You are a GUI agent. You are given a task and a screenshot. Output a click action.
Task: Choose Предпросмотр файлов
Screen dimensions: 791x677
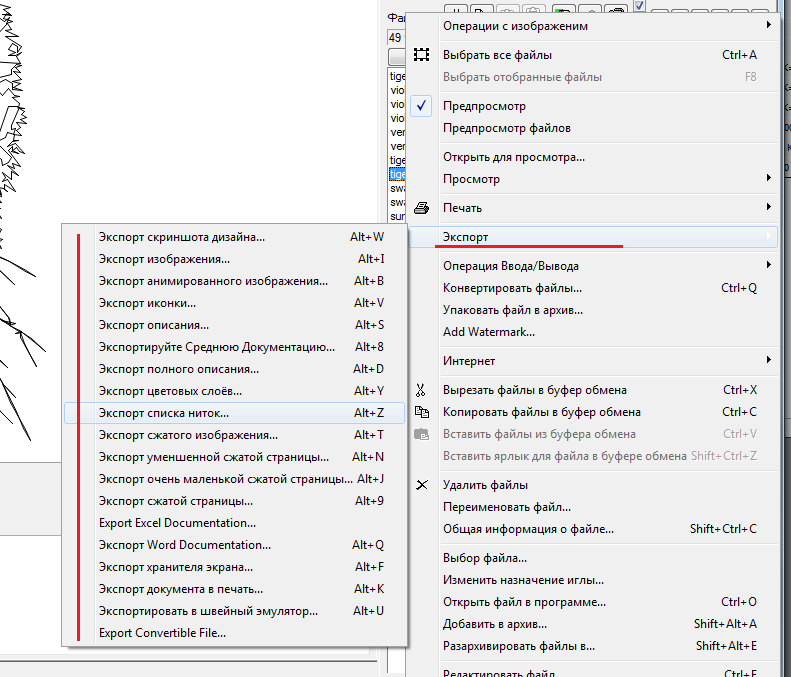pos(593,128)
